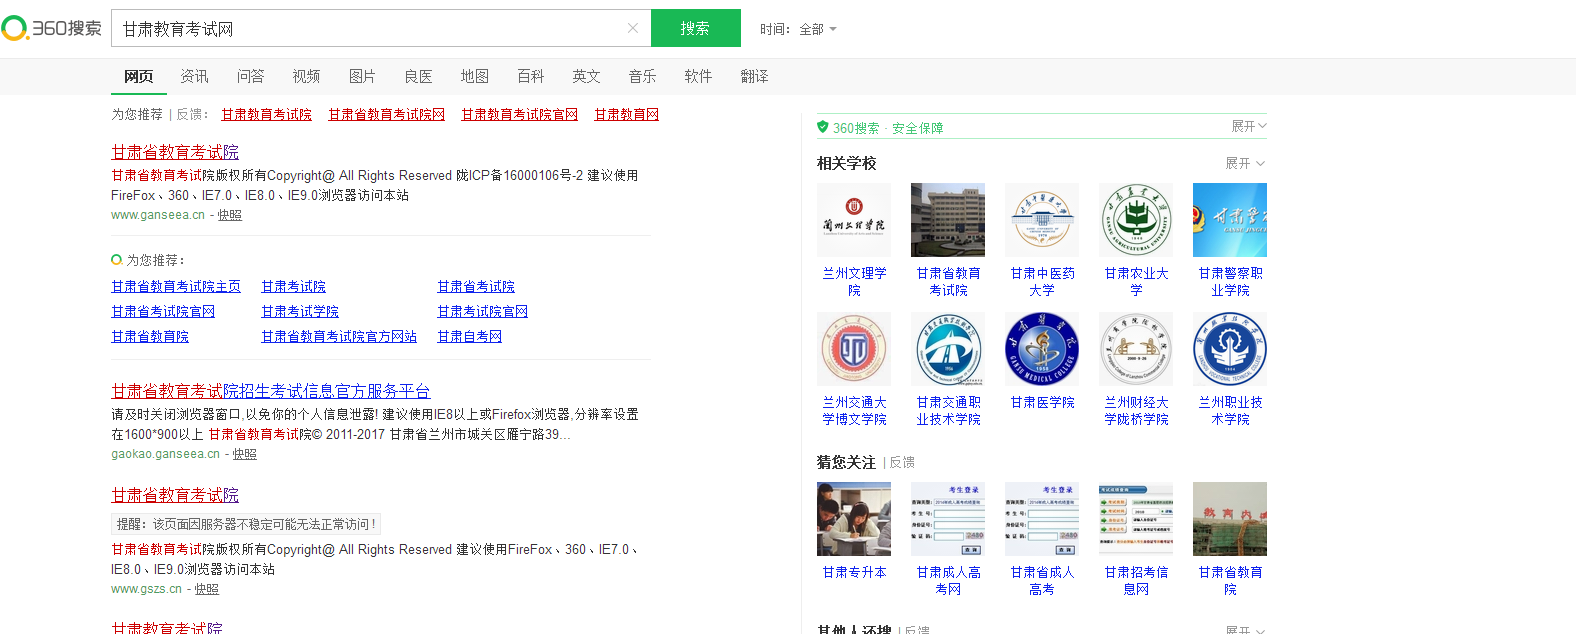Open recommended link 甘肃考试院官网
This screenshot has width=1576, height=634.
482,311
